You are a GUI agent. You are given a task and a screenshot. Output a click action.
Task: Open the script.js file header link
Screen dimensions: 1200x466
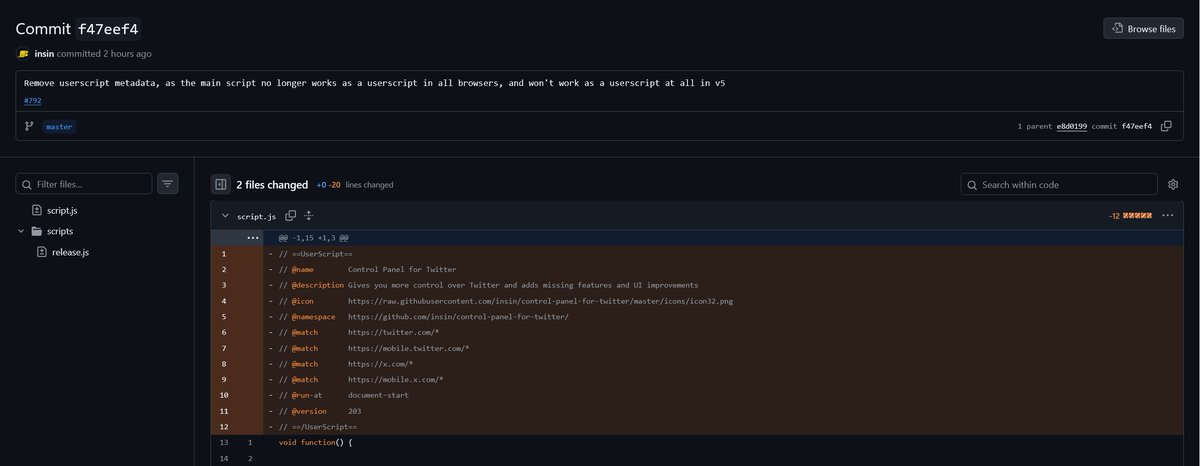pyautogui.click(x=257, y=216)
